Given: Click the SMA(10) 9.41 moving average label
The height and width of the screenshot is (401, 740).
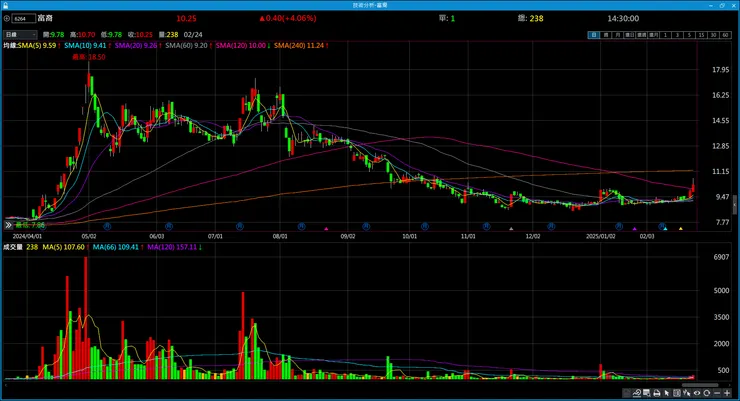Looking at the screenshot, I should [87, 46].
